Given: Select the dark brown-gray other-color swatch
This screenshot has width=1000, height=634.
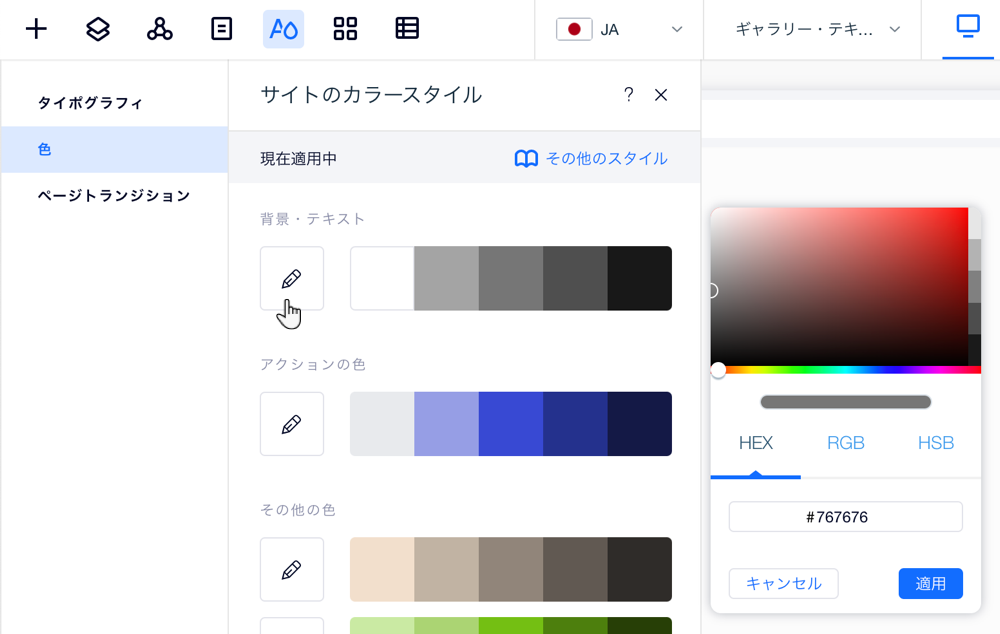Looking at the screenshot, I should point(575,570).
